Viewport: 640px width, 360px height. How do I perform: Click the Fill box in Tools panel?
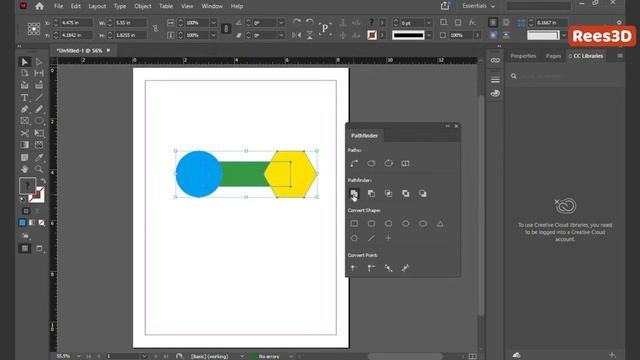pos(27,186)
